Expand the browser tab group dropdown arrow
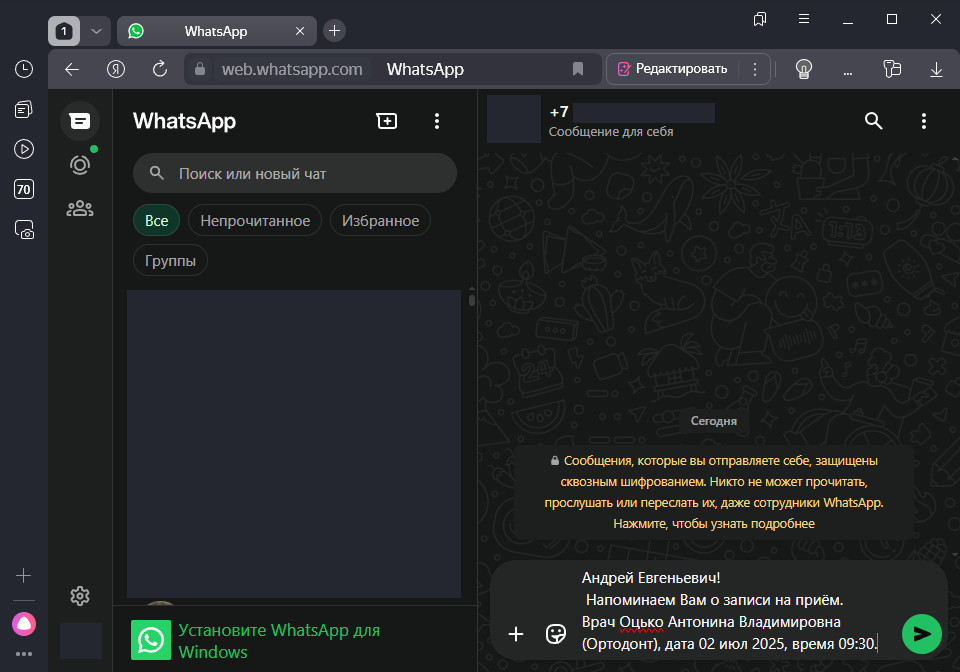Image resolution: width=960 pixels, height=672 pixels. [x=96, y=31]
